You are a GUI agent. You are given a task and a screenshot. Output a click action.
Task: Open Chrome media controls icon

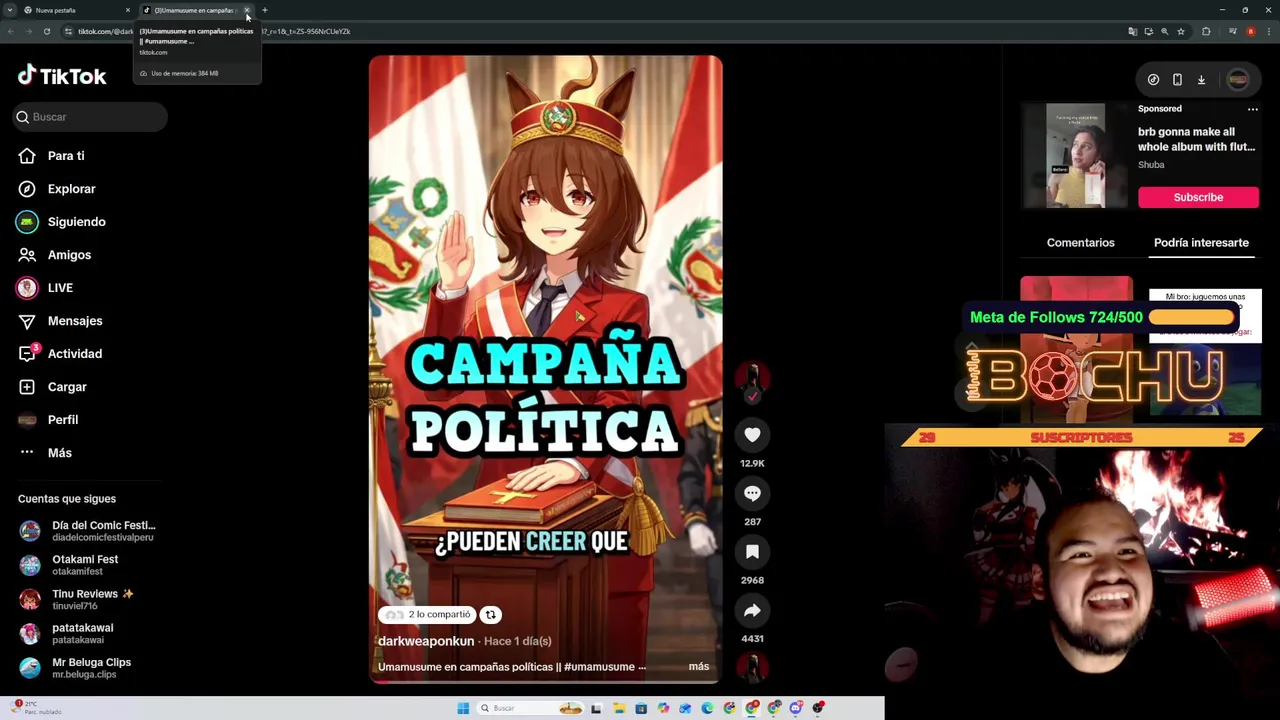(x=1232, y=31)
